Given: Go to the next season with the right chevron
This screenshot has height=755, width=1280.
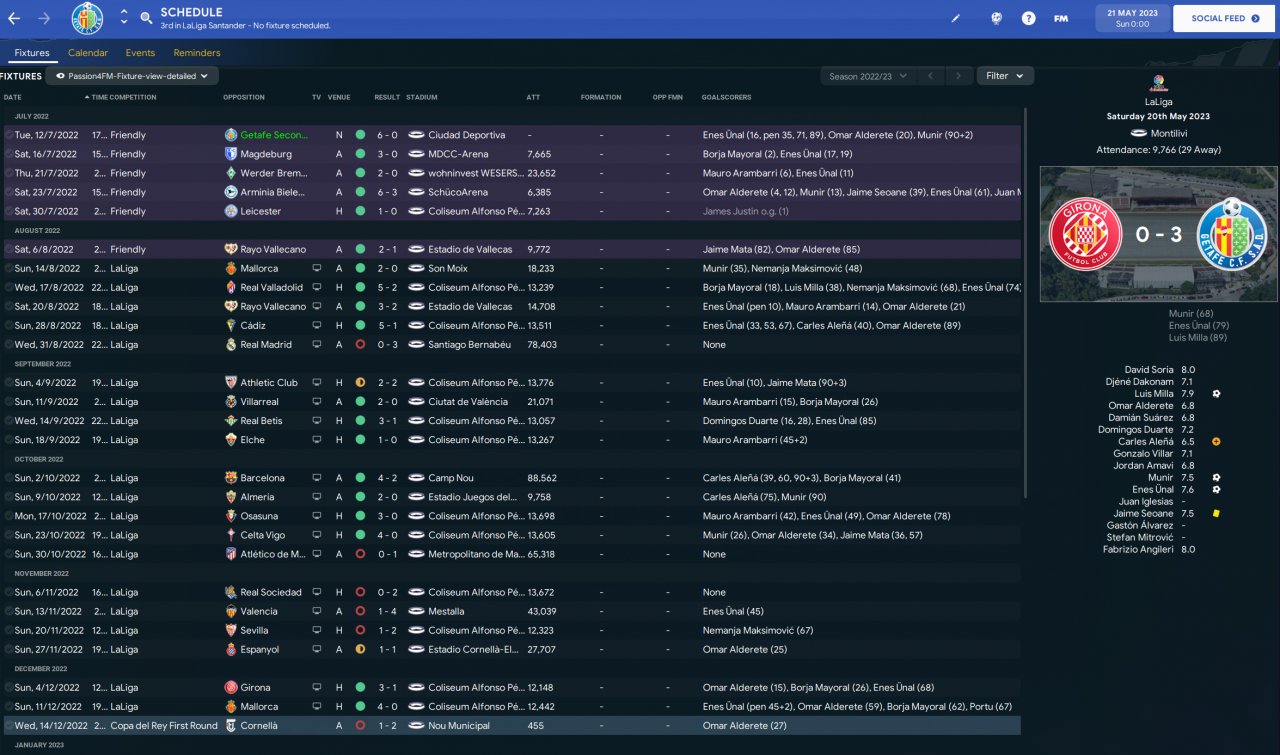Looking at the screenshot, I should coord(959,76).
